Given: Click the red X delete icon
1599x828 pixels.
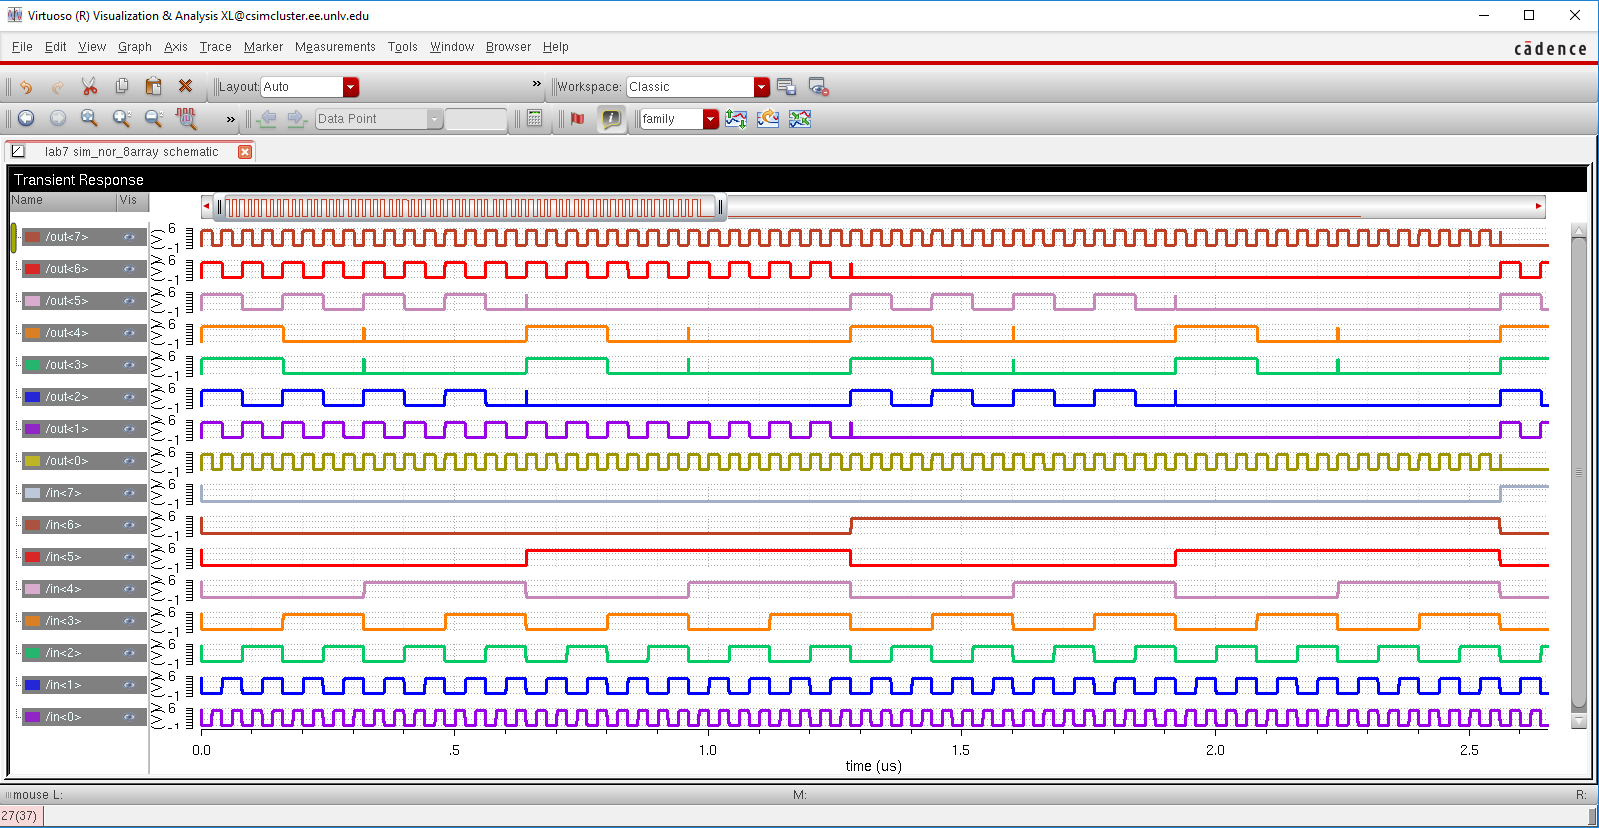Looking at the screenshot, I should (x=185, y=87).
